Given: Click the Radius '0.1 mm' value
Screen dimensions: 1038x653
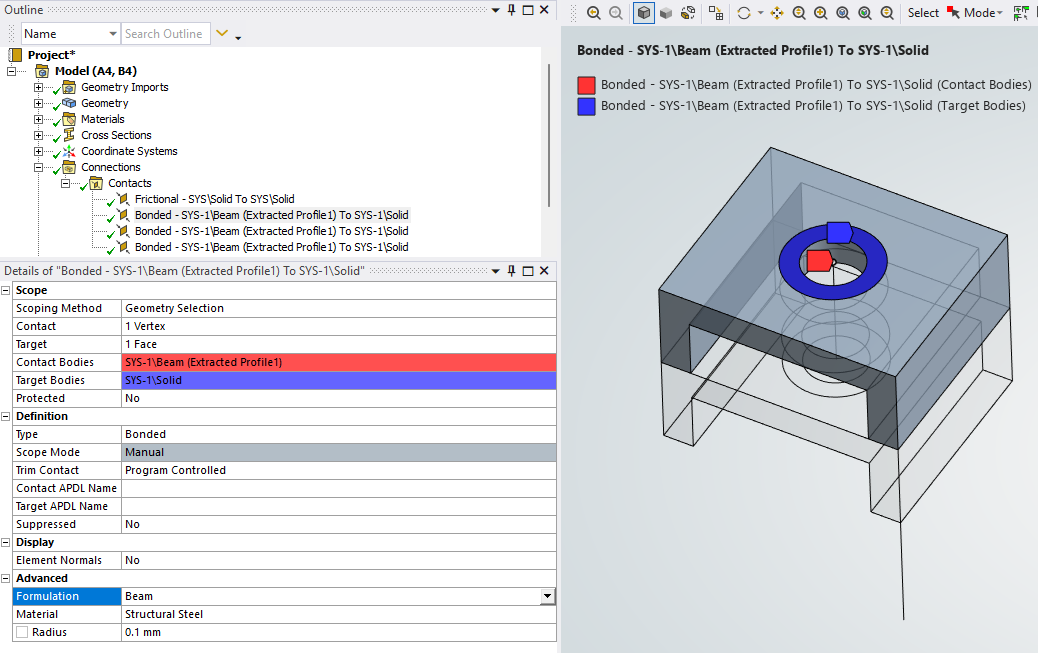Looking at the screenshot, I should click(x=339, y=632).
